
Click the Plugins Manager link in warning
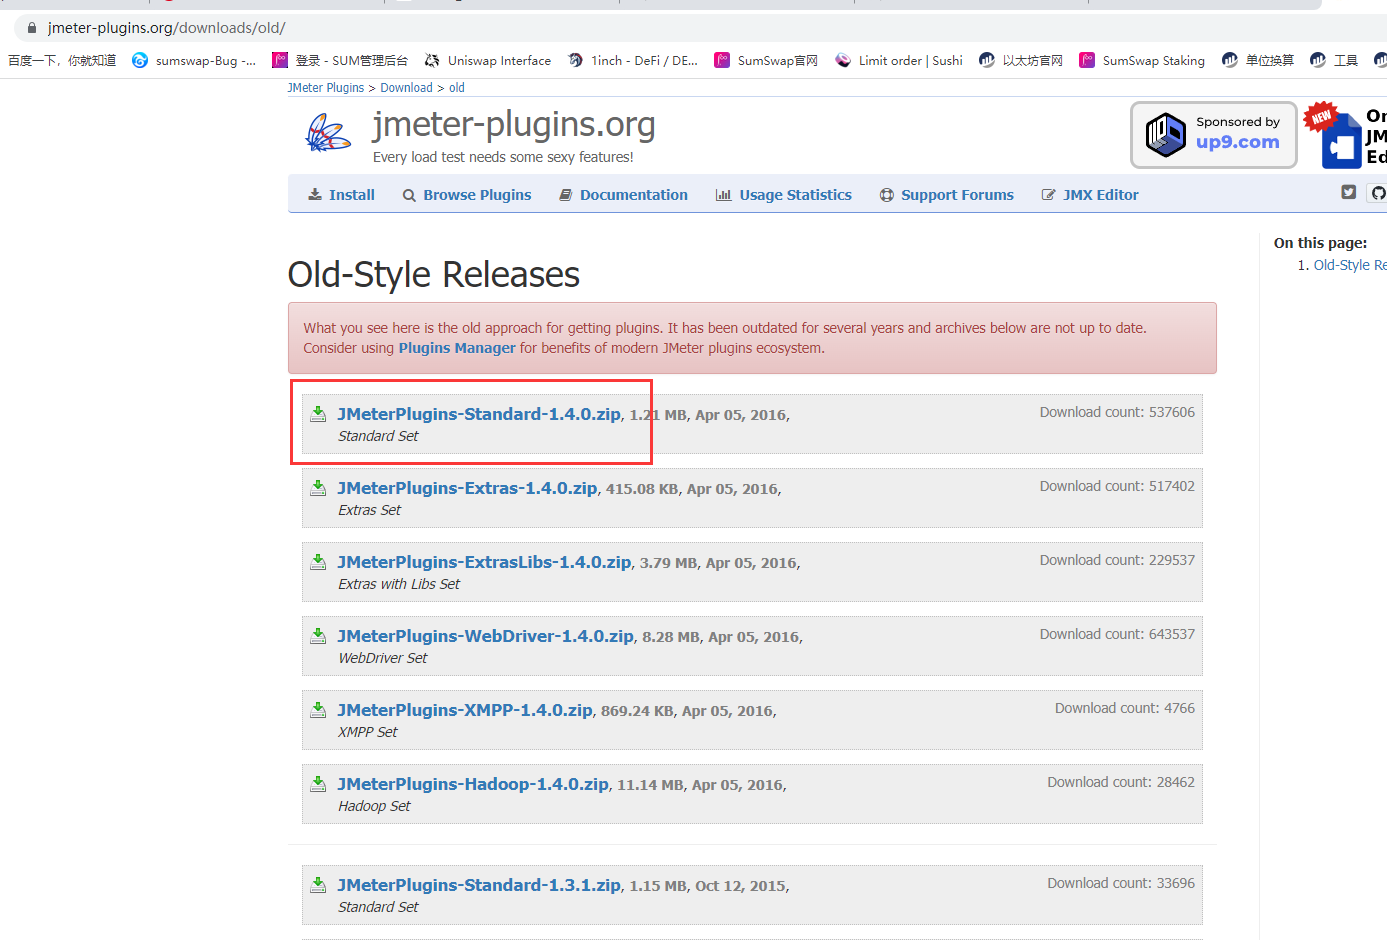(x=457, y=348)
